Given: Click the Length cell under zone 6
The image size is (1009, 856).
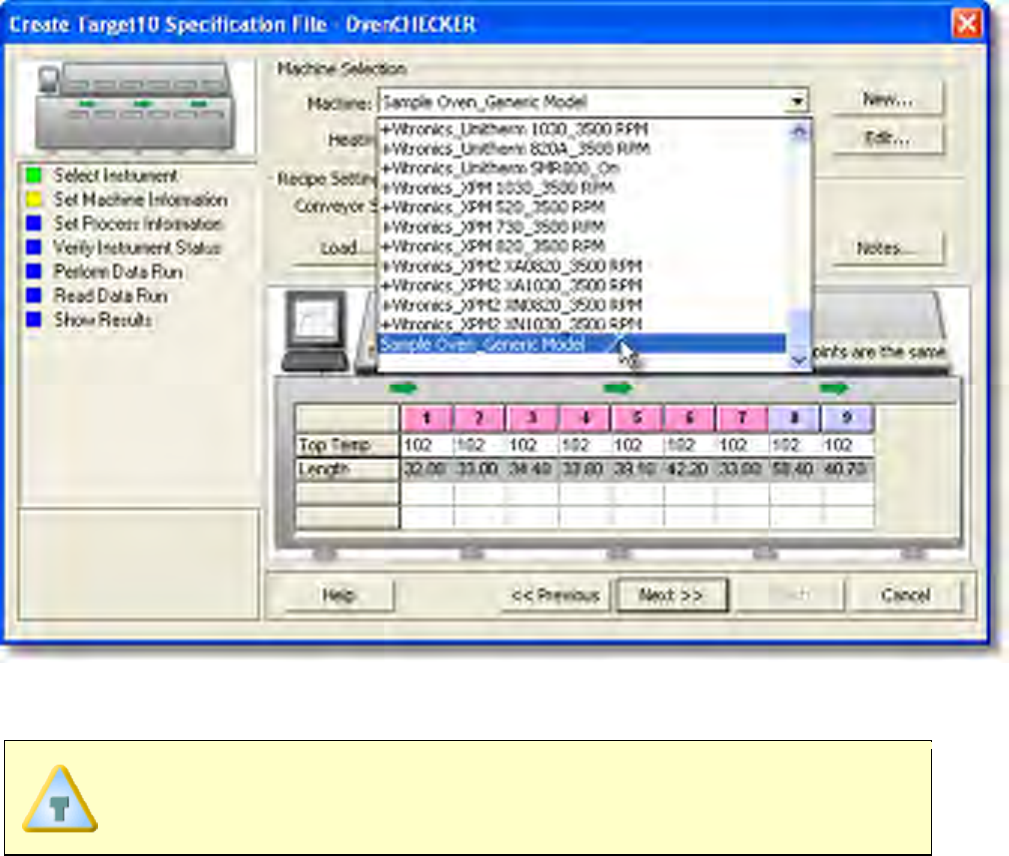Looking at the screenshot, I should click(690, 469).
